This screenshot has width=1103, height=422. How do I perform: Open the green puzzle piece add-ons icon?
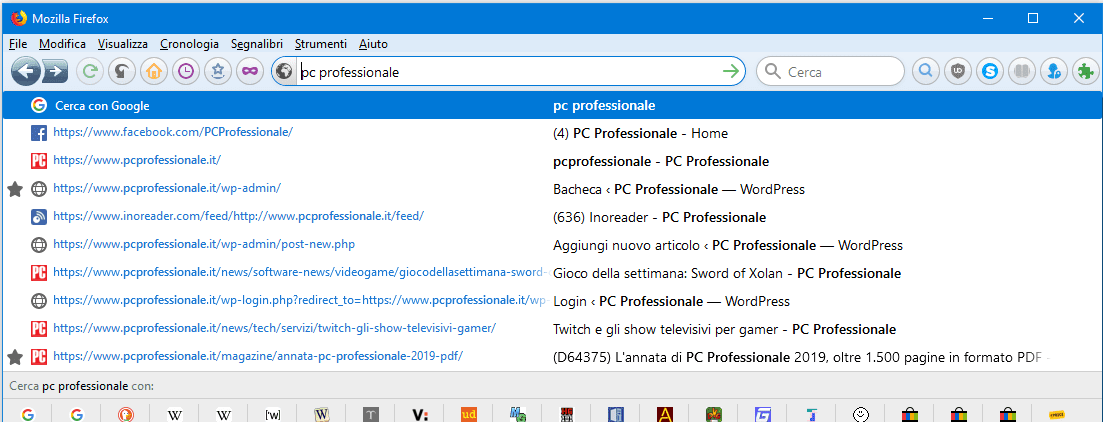tap(1083, 71)
